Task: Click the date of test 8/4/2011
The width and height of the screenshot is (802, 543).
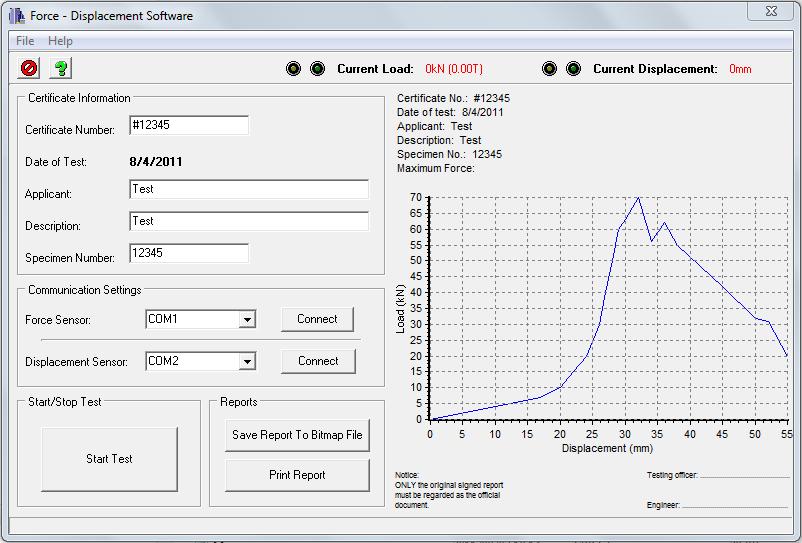Action: [x=155, y=162]
